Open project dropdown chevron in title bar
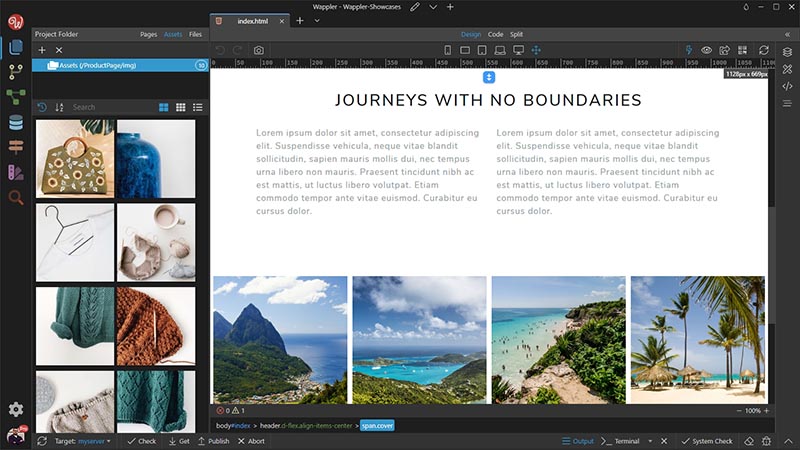Image resolution: width=800 pixels, height=450 pixels. [433, 7]
